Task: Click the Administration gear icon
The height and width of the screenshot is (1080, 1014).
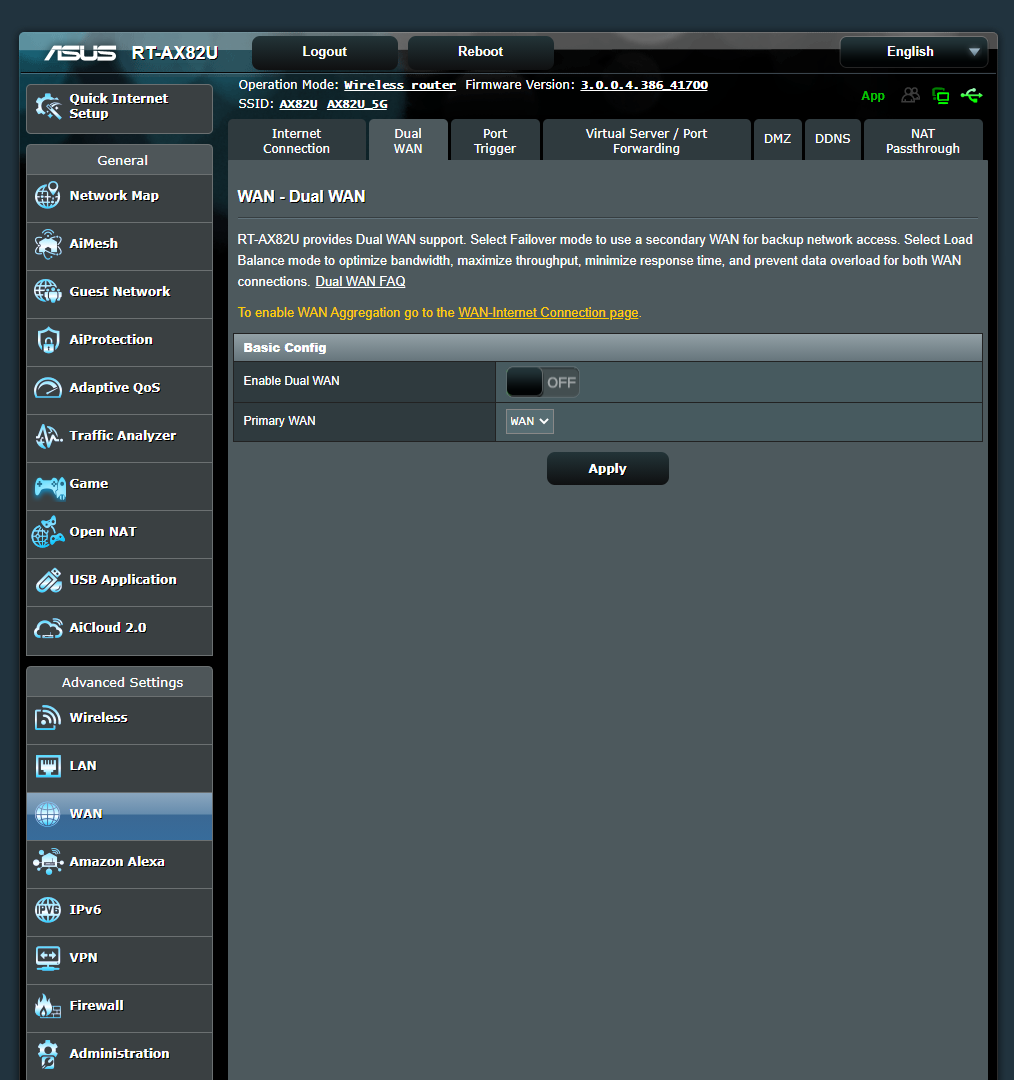Action: point(48,1054)
